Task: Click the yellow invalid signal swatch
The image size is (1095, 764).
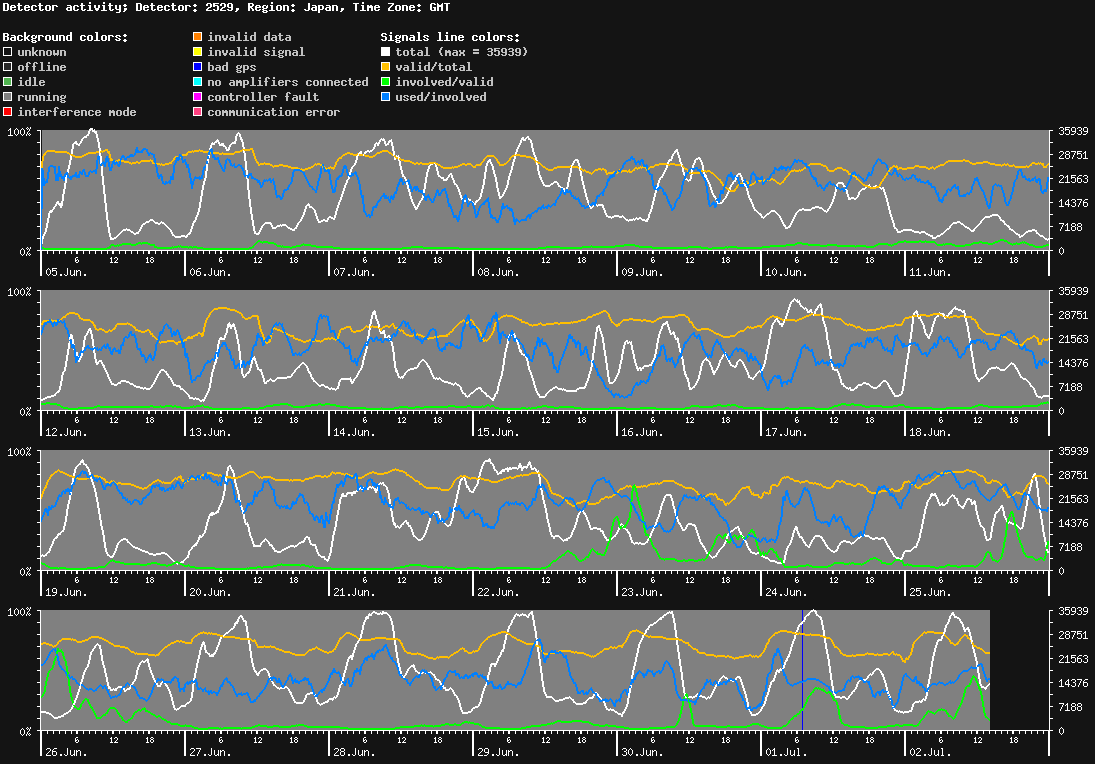Action: (198, 52)
